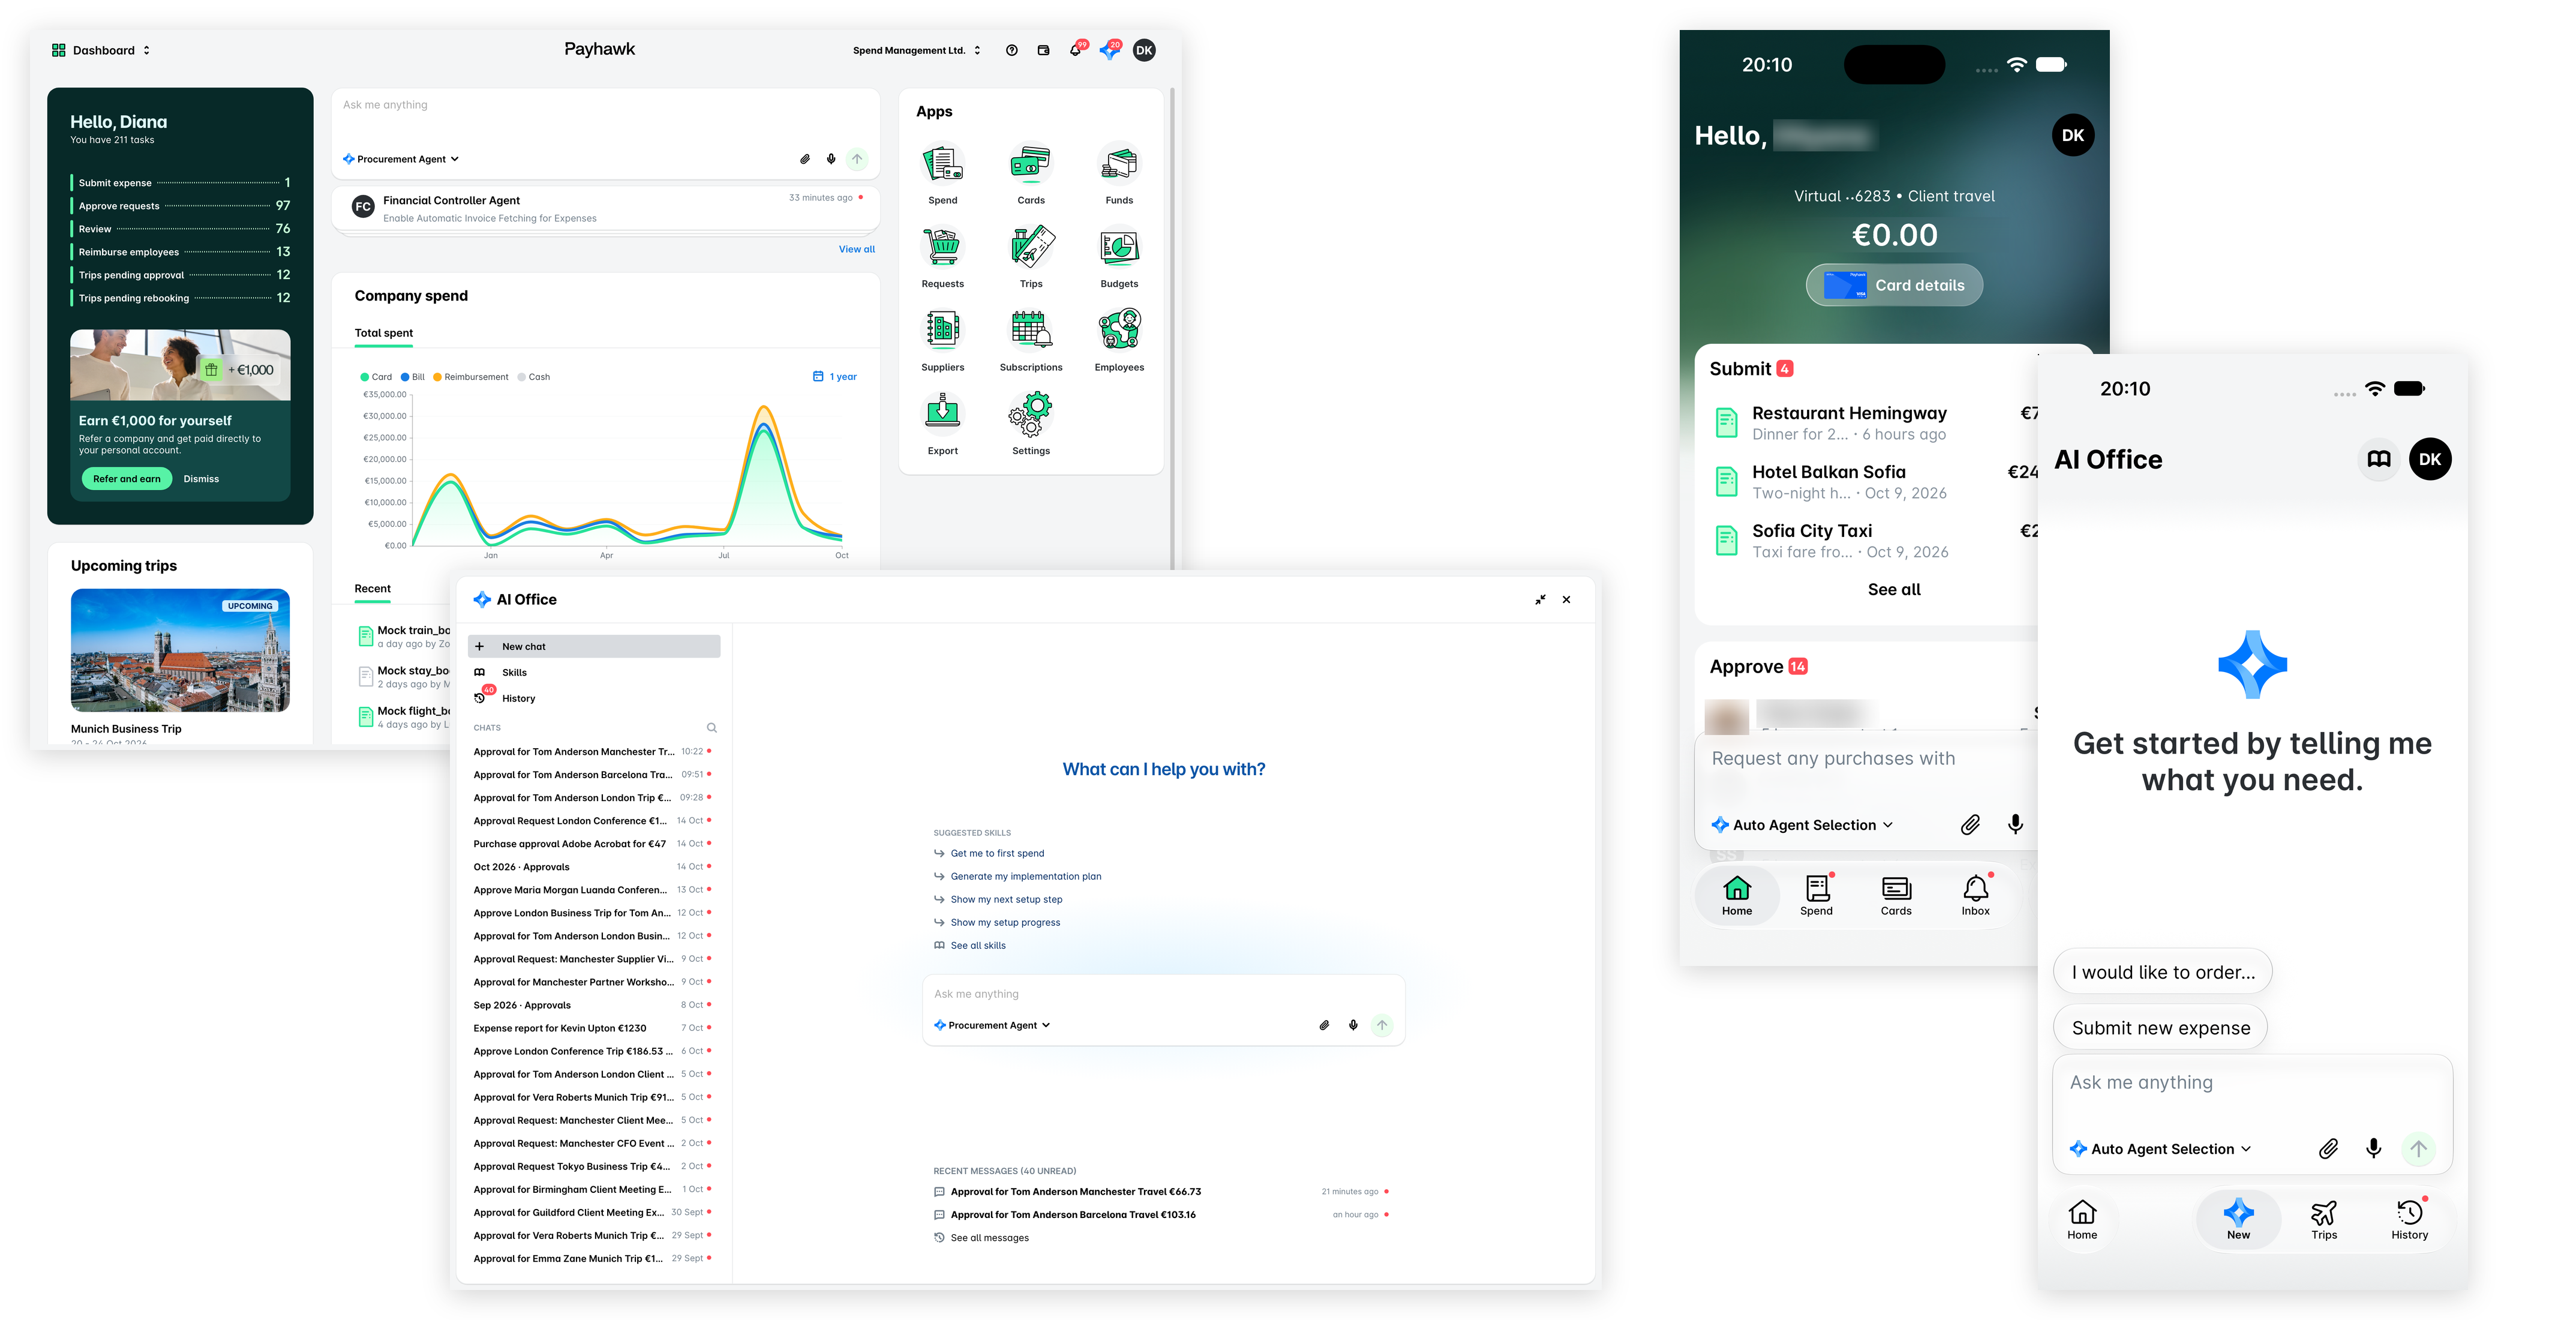Click Dismiss on the referral card
Viewport: 2576px width, 1320px height.
click(x=201, y=479)
